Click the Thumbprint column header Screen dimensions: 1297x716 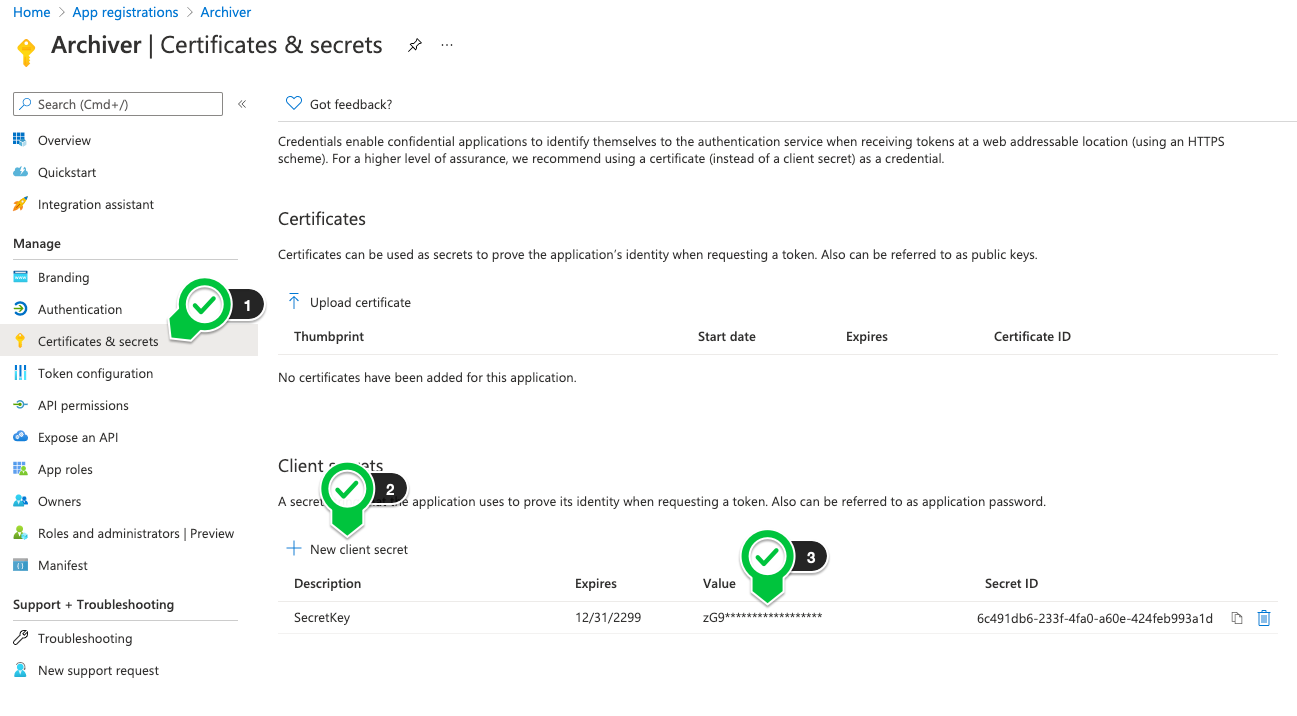pos(329,336)
